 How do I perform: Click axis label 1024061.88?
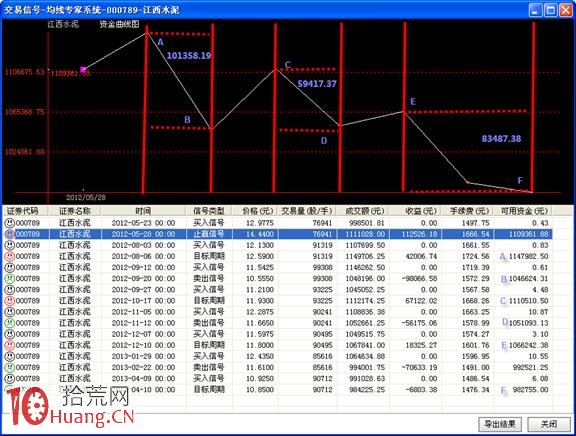(x=24, y=151)
